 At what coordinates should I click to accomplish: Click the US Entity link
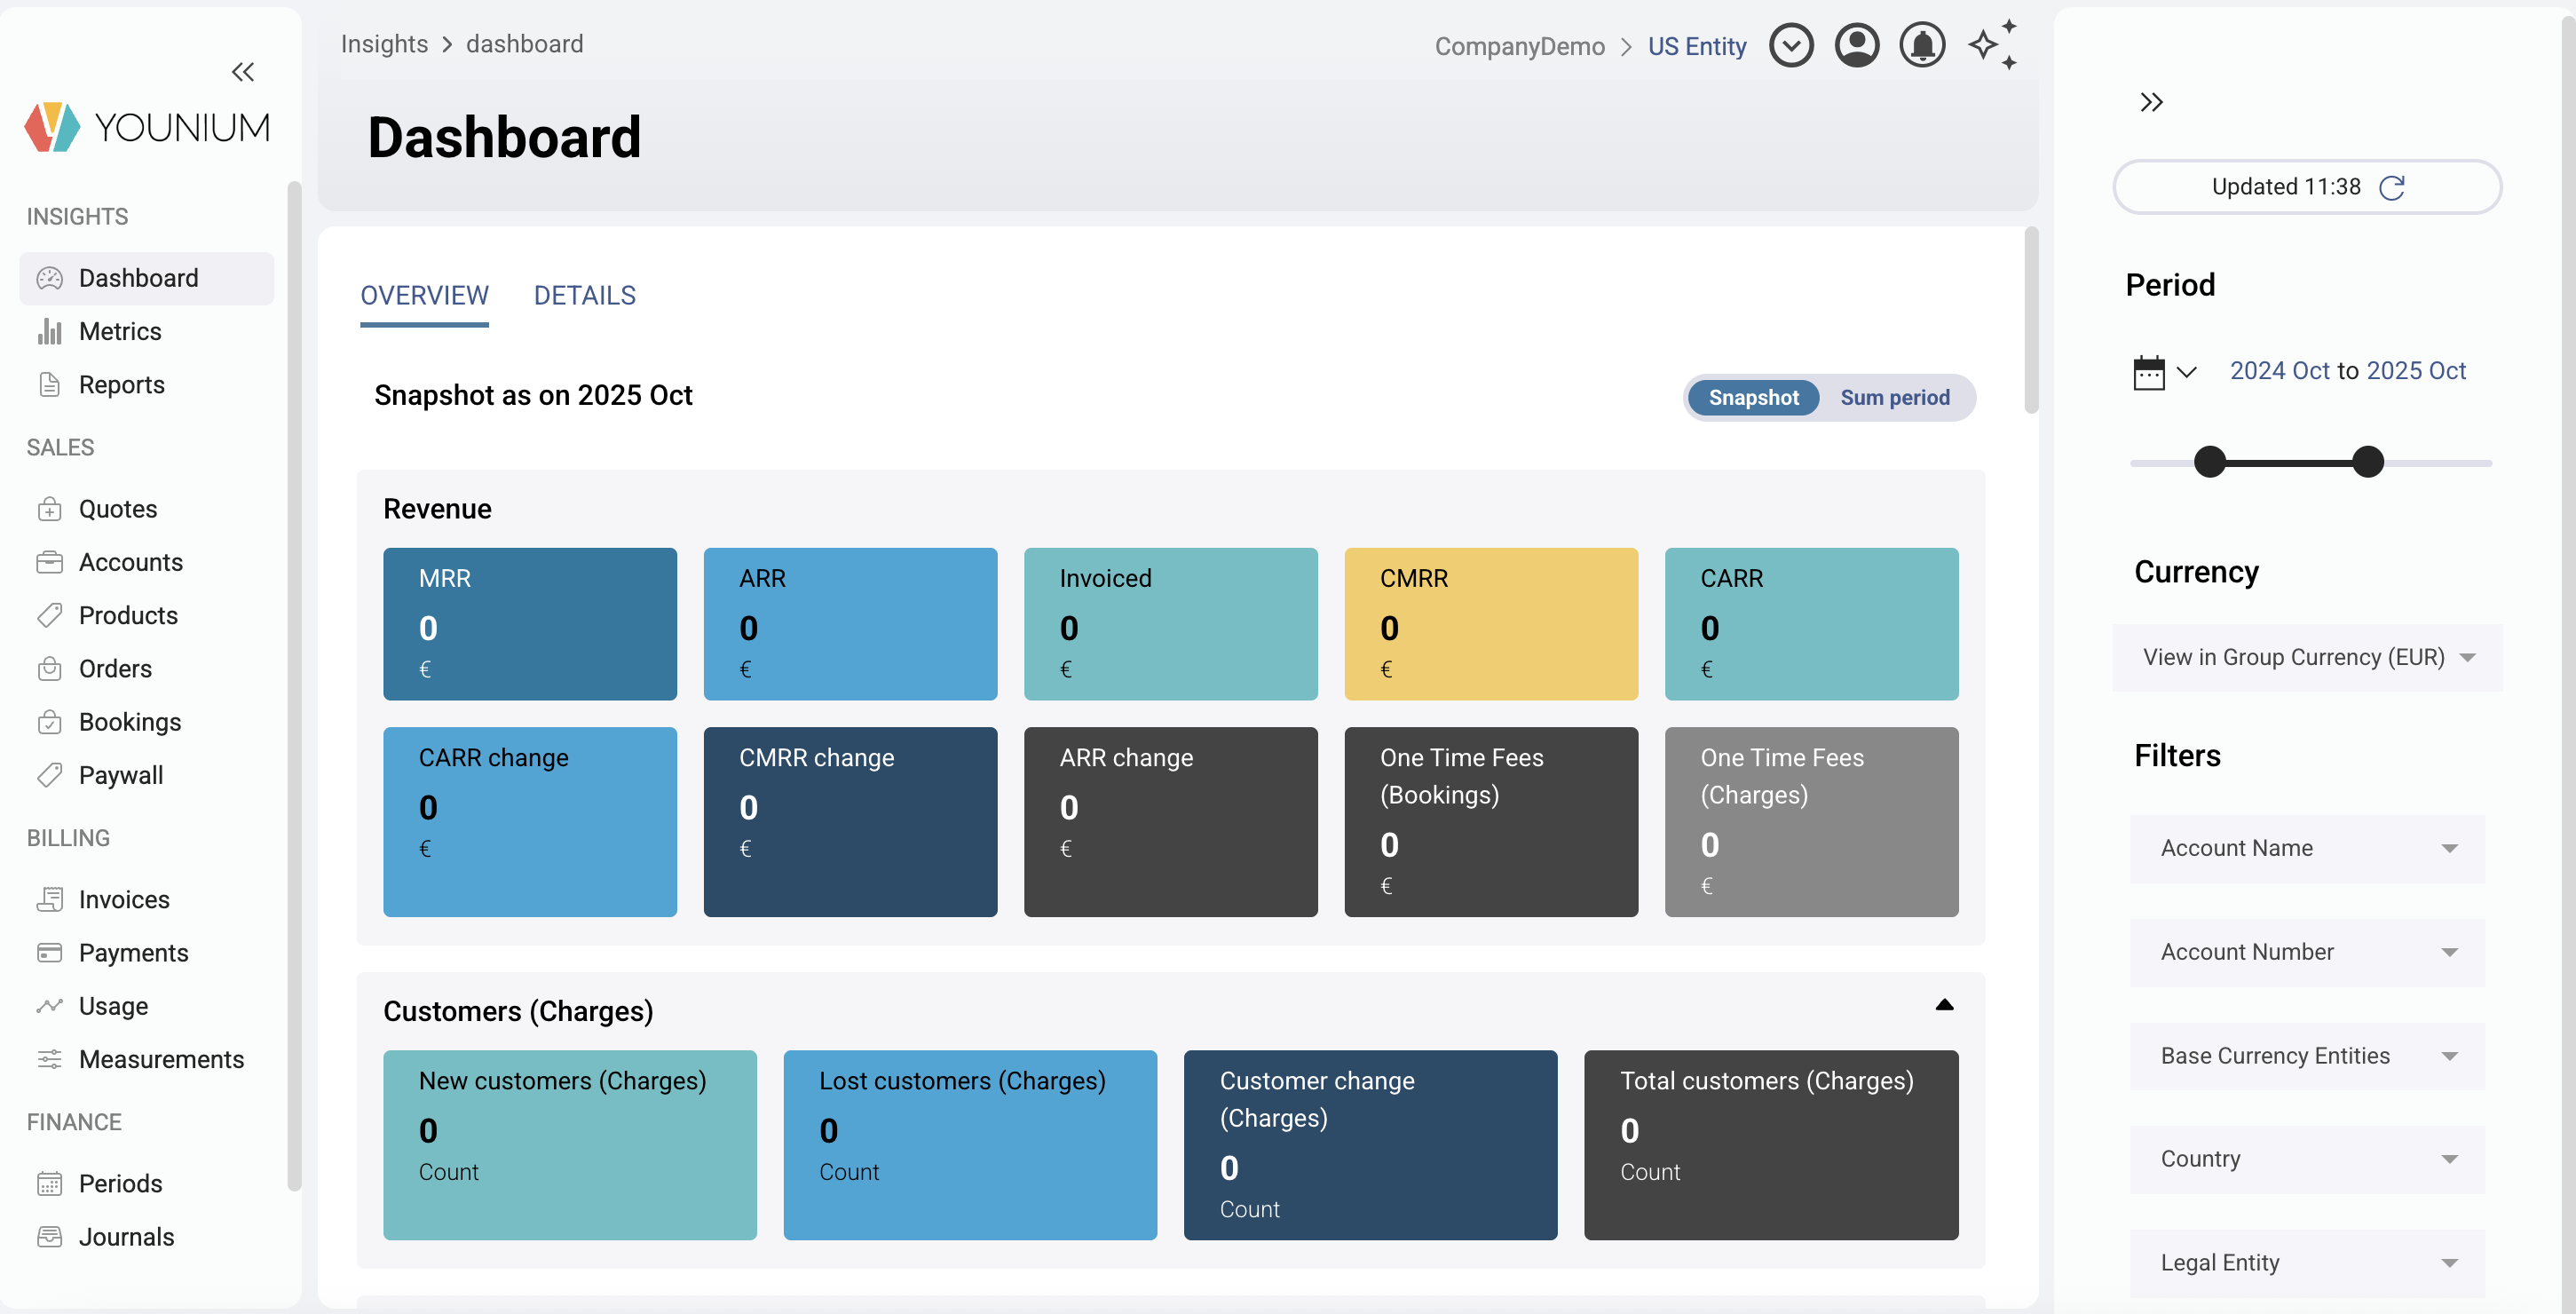coord(1696,46)
